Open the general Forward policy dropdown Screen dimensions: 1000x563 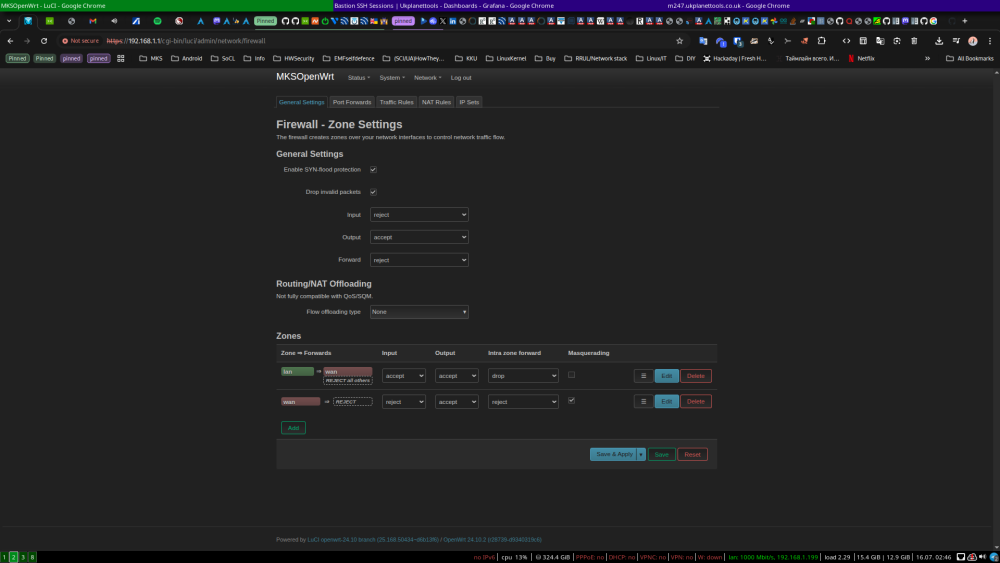419,260
